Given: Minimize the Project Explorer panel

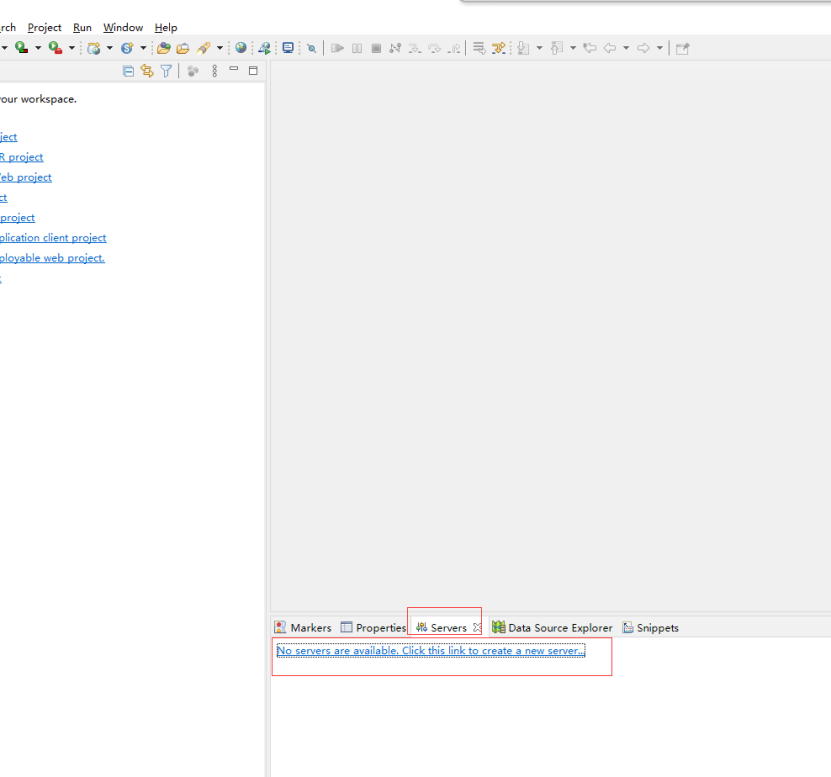Looking at the screenshot, I should tap(234, 69).
